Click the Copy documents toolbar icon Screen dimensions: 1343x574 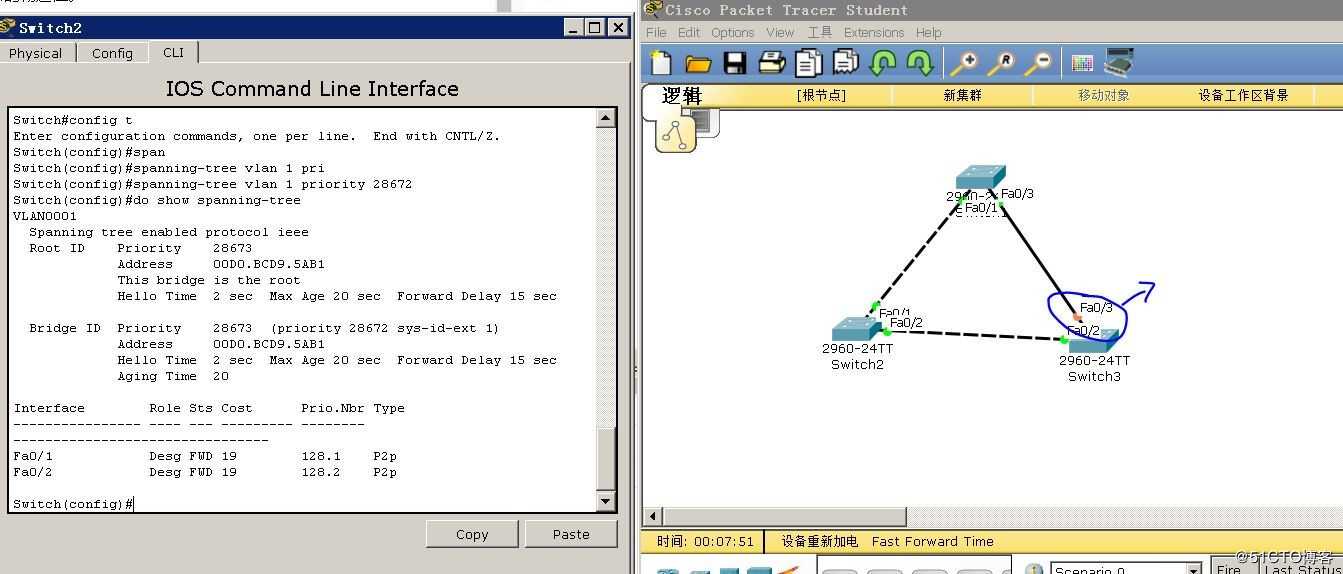tap(808, 63)
